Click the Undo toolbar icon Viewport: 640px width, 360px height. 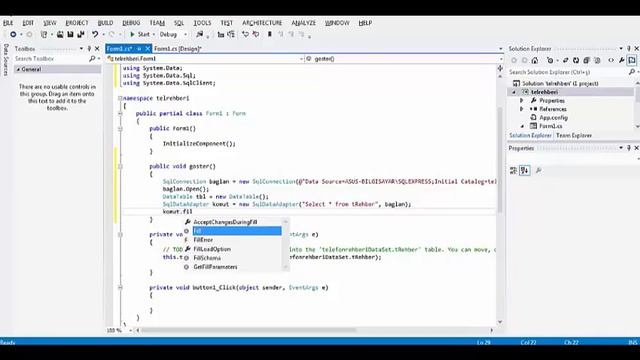click(x=95, y=35)
